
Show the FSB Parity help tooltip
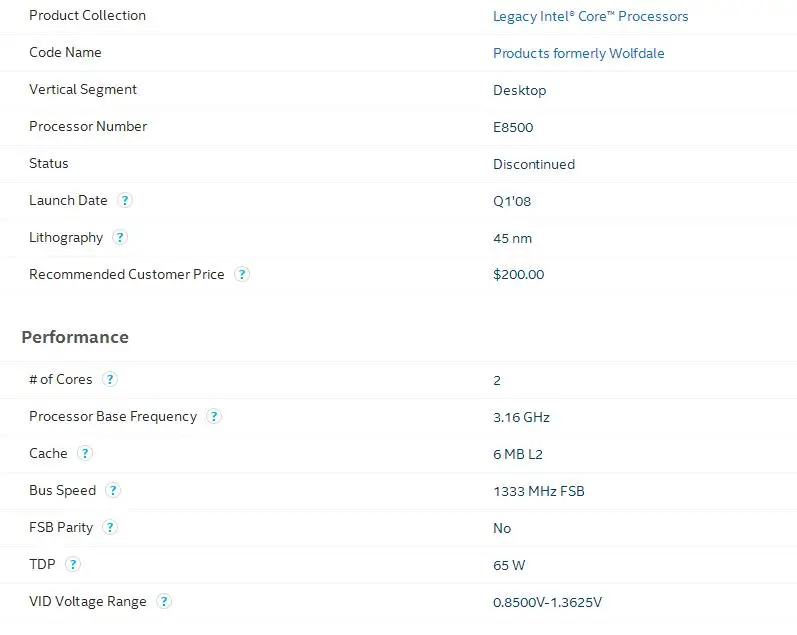pyautogui.click(x=110, y=528)
